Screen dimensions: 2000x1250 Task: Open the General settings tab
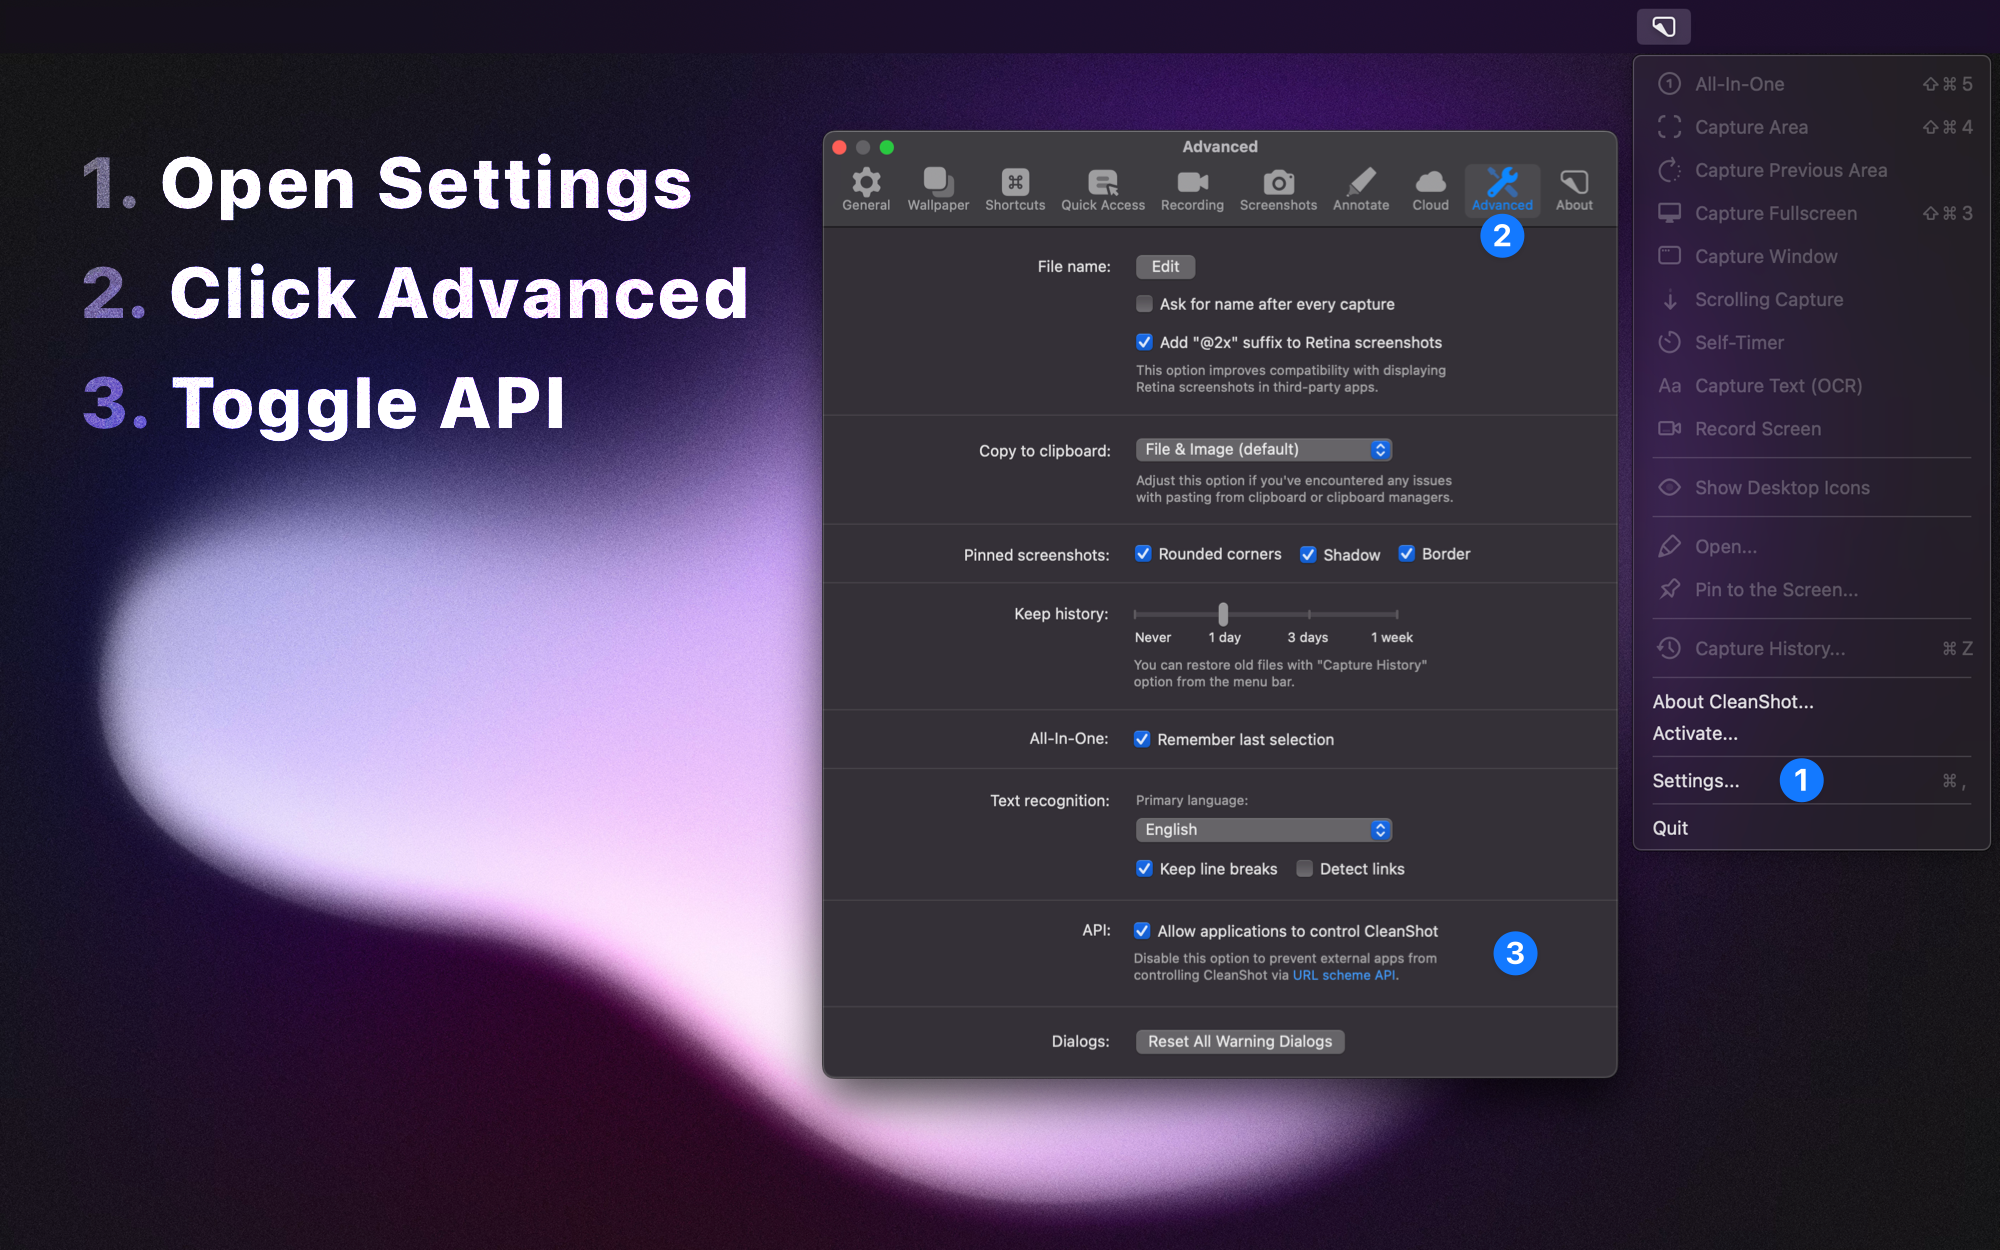point(866,189)
